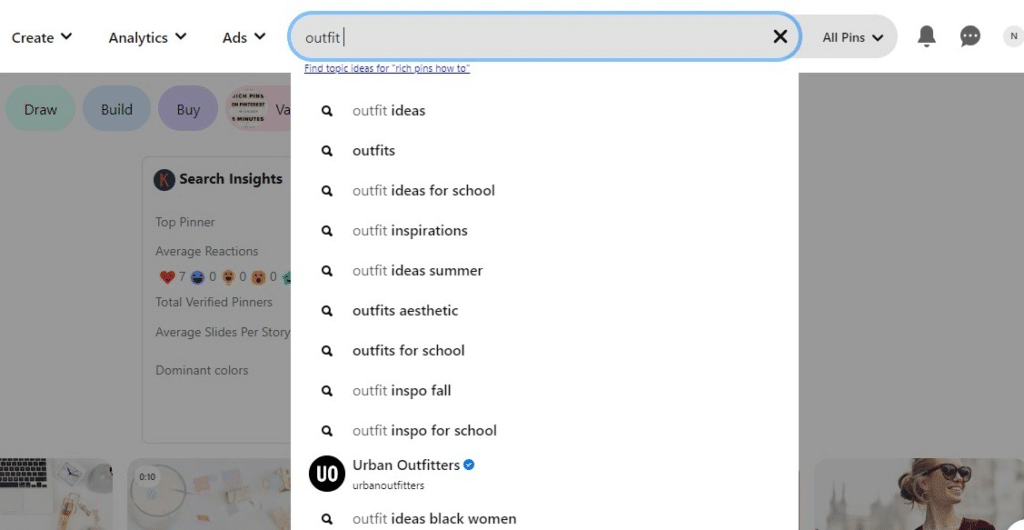The height and width of the screenshot is (530, 1024).
Task: Click the magnifier beside 'outfits aesthetic'
Action: tap(327, 311)
